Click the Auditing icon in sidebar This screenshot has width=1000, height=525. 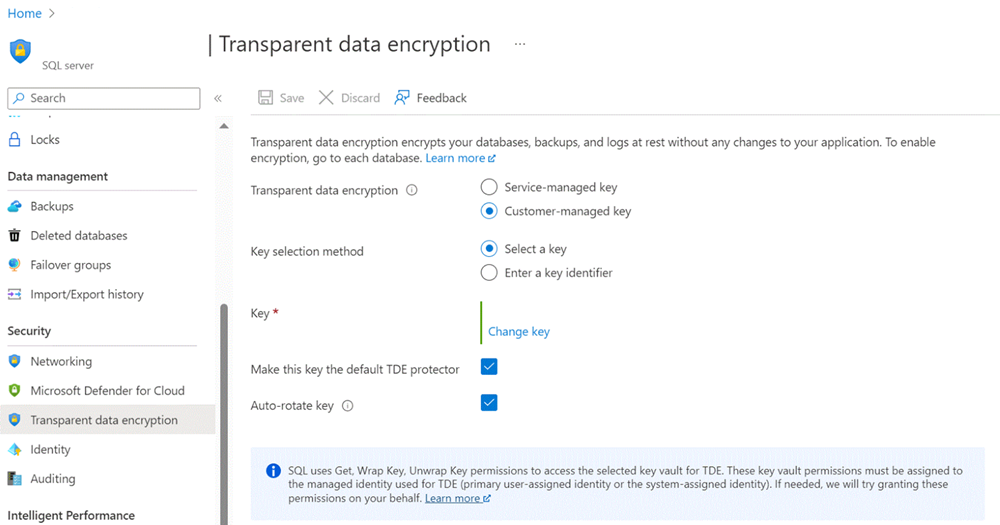coord(14,479)
